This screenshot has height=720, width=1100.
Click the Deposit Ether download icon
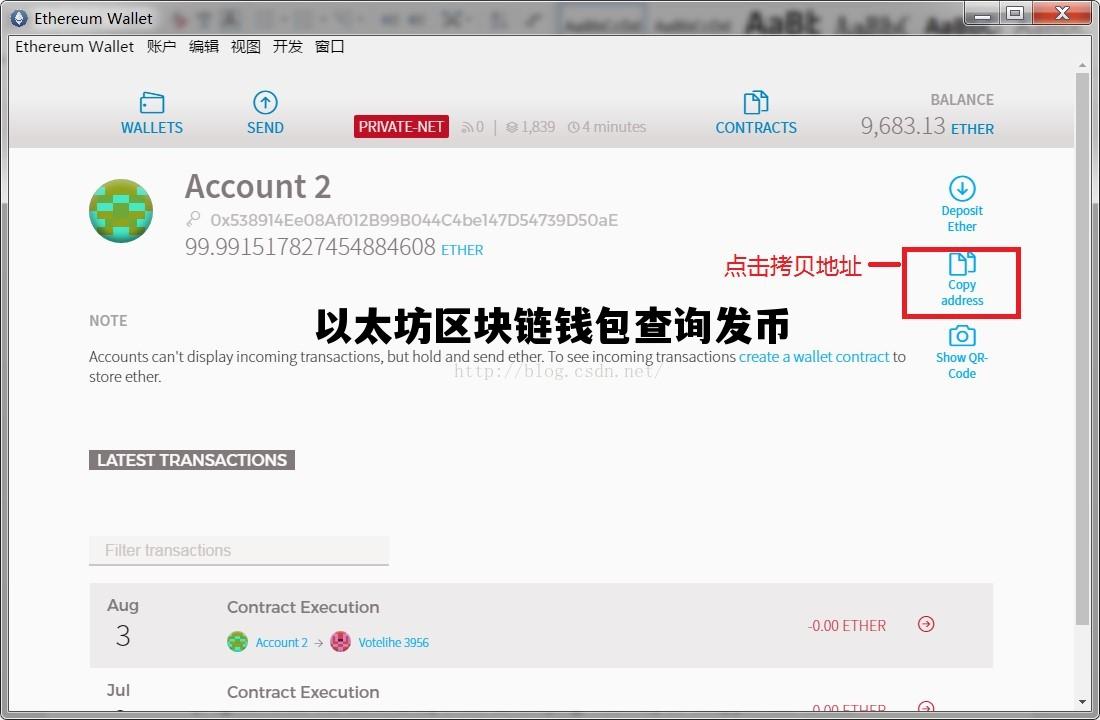(961, 188)
